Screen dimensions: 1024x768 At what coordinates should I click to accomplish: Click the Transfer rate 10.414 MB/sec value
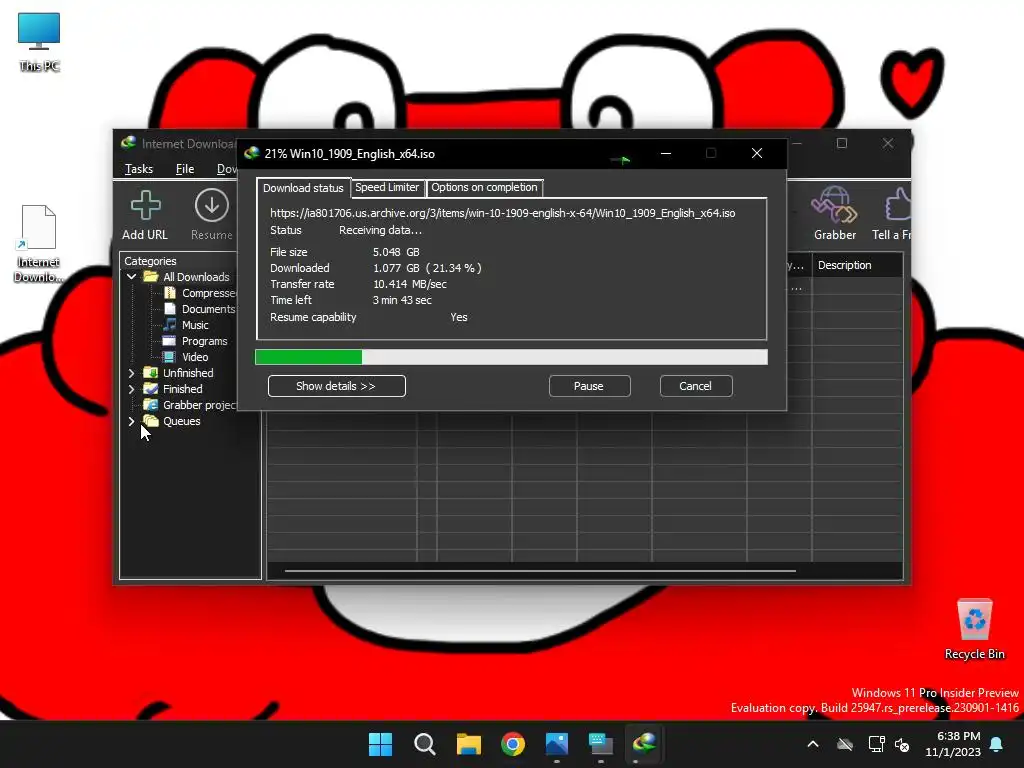[x=409, y=284]
